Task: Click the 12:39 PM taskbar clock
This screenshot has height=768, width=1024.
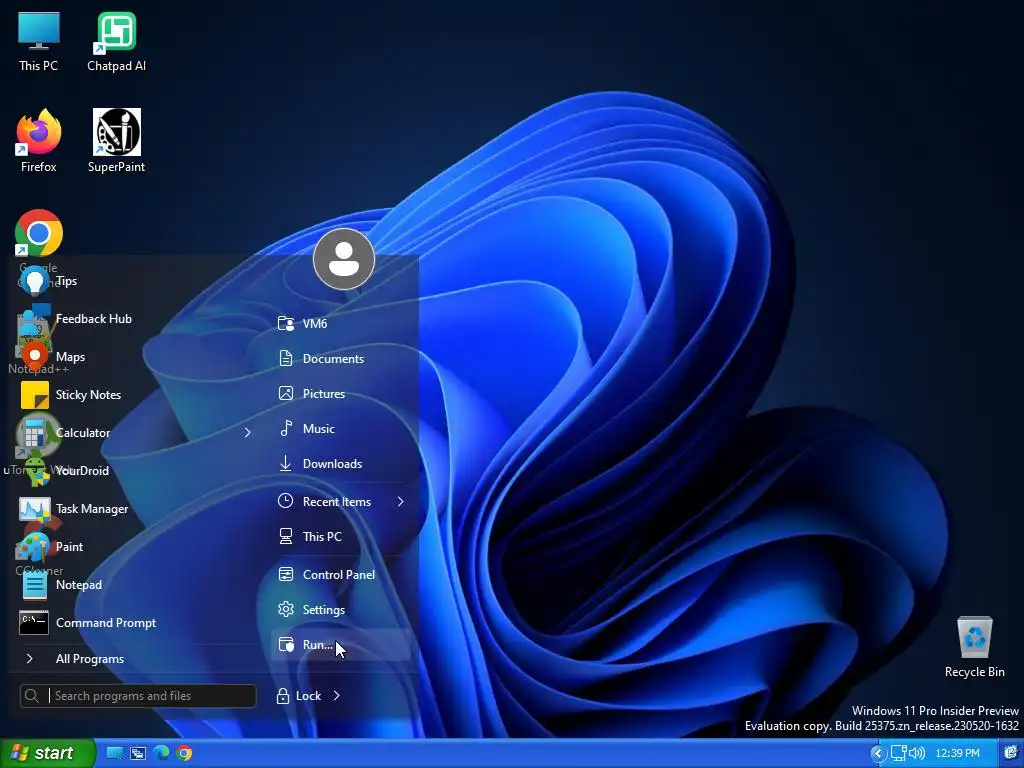Action: [957, 753]
